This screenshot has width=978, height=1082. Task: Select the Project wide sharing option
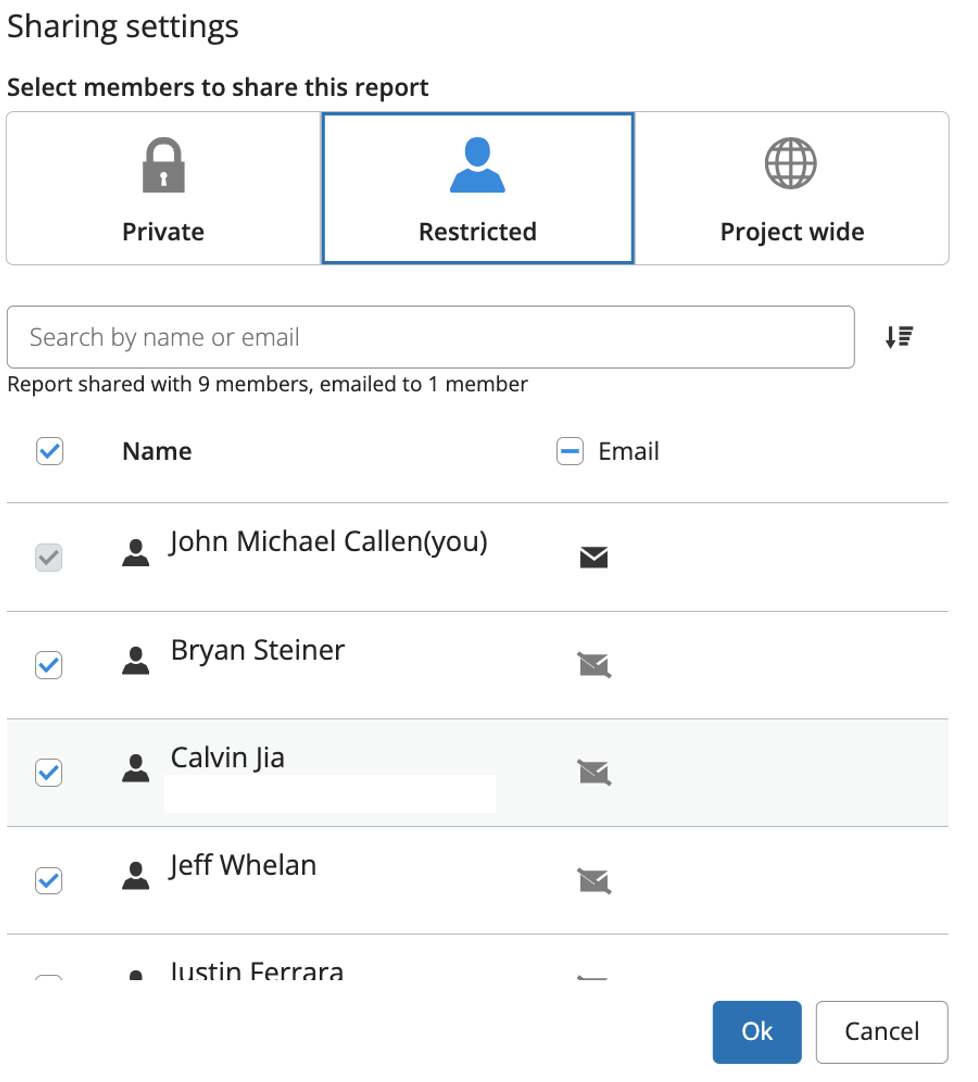[791, 188]
